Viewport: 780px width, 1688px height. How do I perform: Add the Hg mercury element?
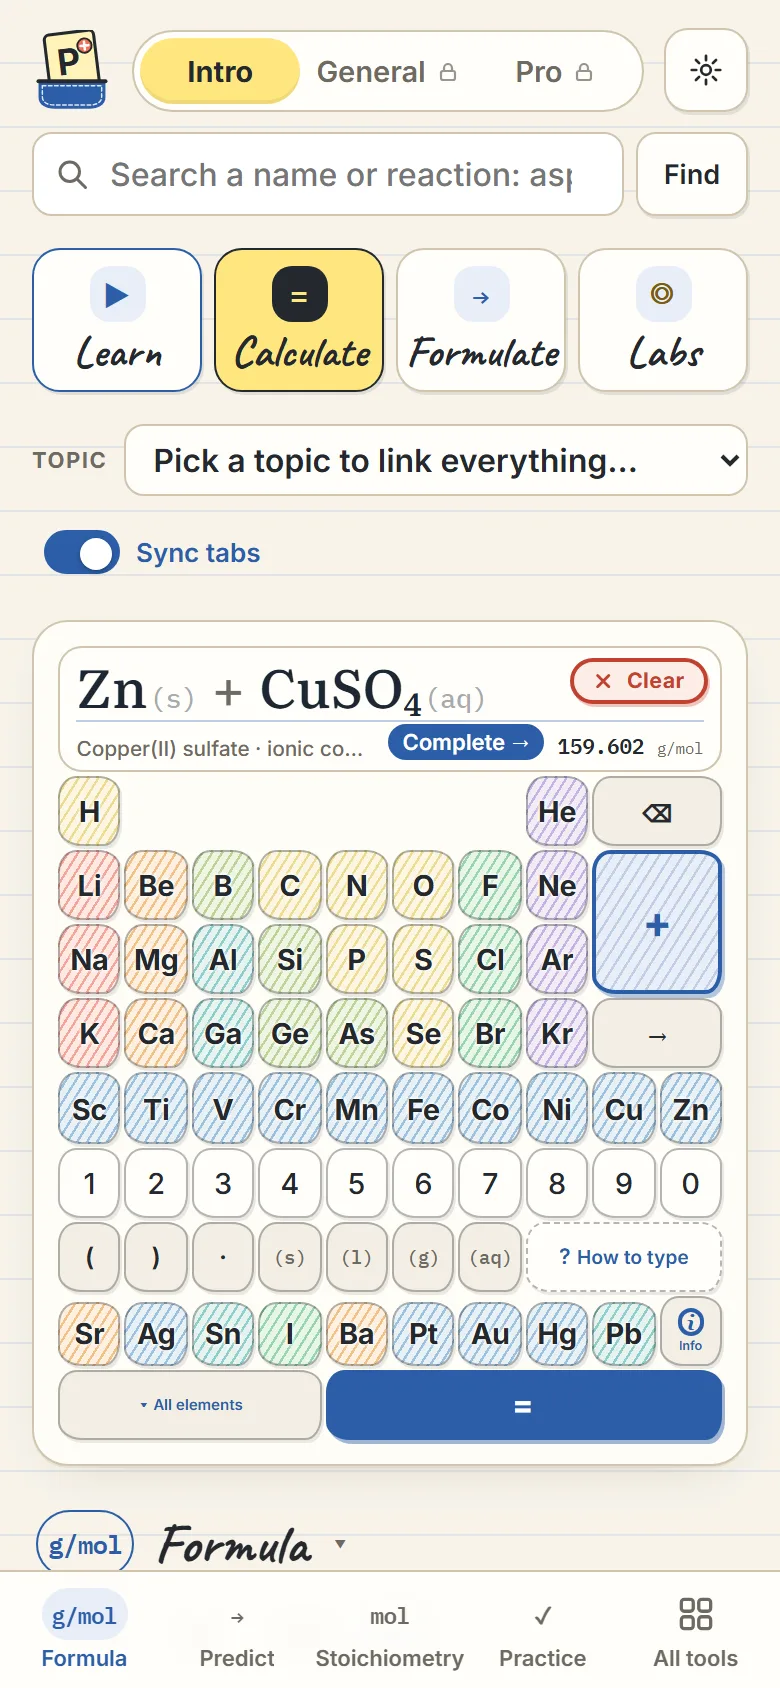557,1334
